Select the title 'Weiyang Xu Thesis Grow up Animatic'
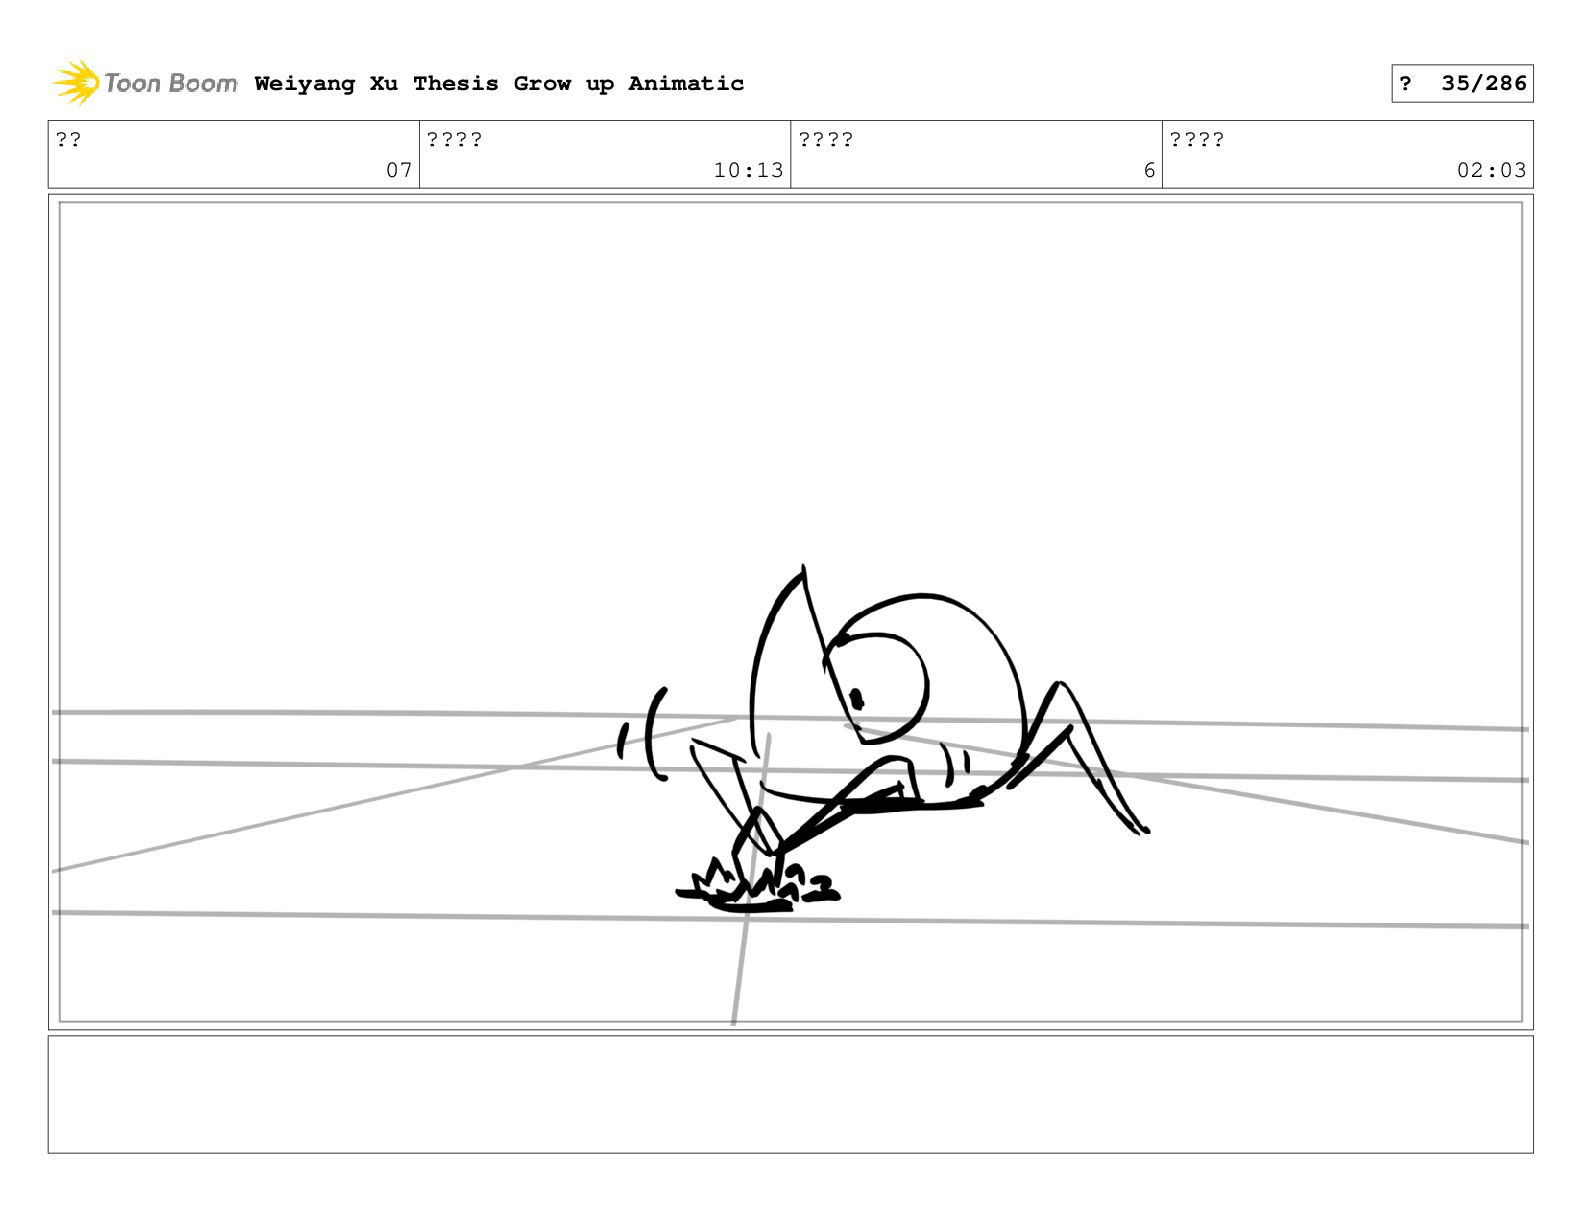The width and height of the screenshot is (1582, 1225). [499, 84]
